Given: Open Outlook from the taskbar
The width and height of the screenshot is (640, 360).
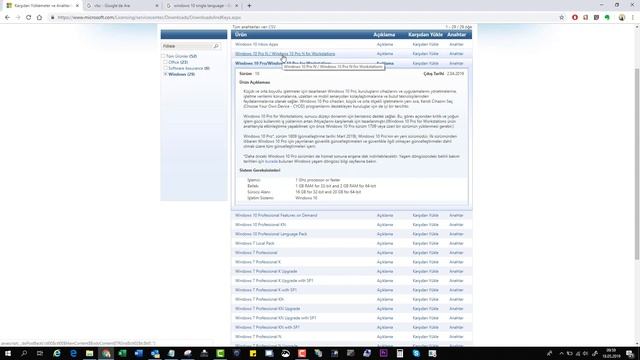Looking at the screenshot, I should point(155,353).
